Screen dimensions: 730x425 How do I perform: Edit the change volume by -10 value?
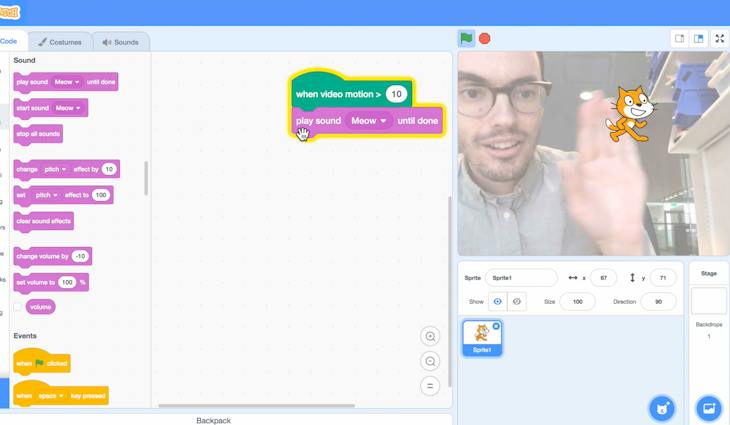coord(81,256)
